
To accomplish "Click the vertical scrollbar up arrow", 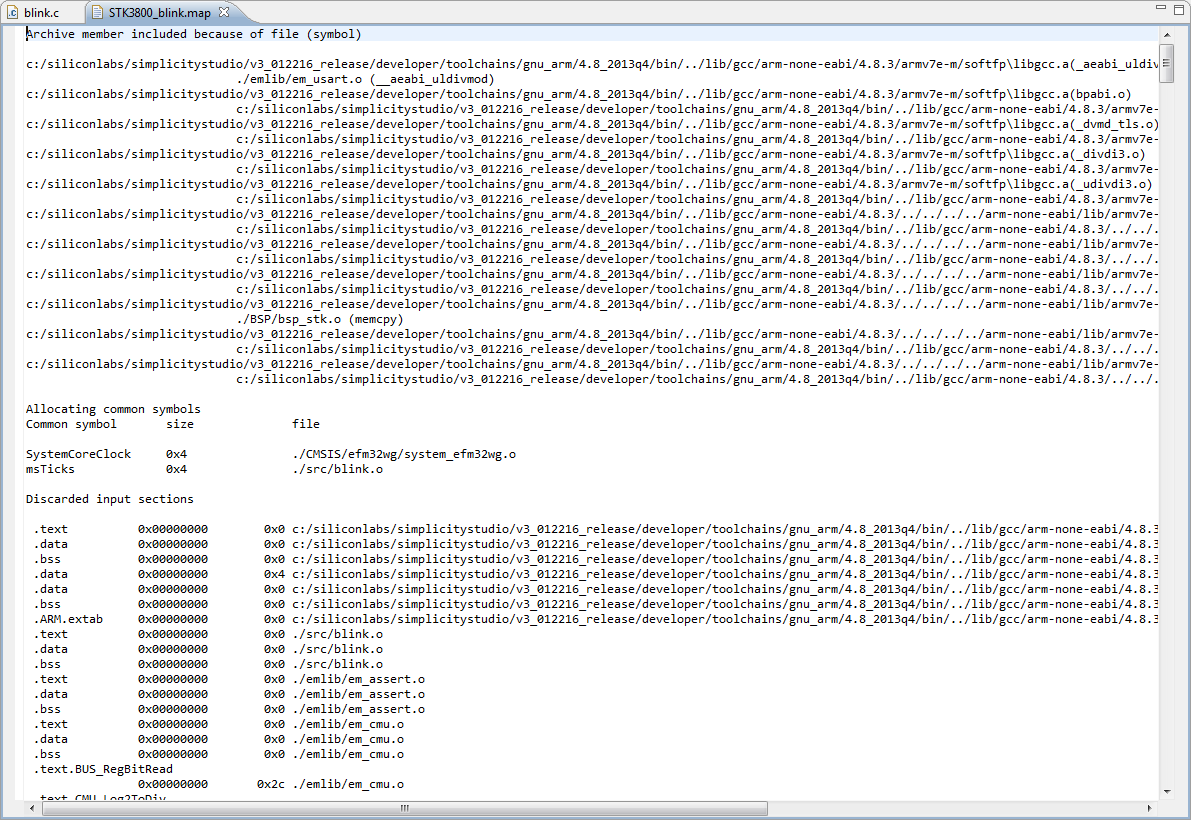I will point(1167,35).
